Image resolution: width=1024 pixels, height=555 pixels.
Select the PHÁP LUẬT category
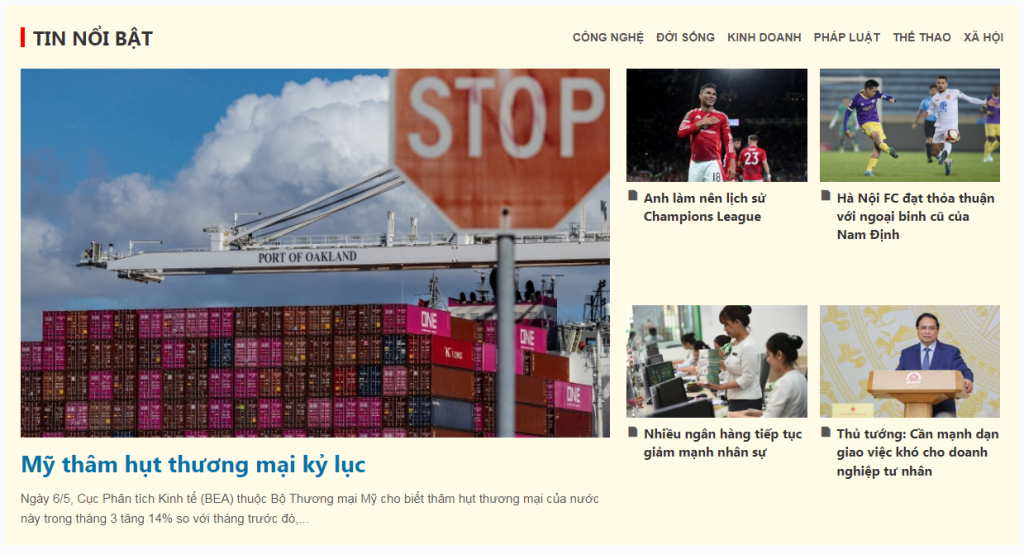pyautogui.click(x=846, y=37)
